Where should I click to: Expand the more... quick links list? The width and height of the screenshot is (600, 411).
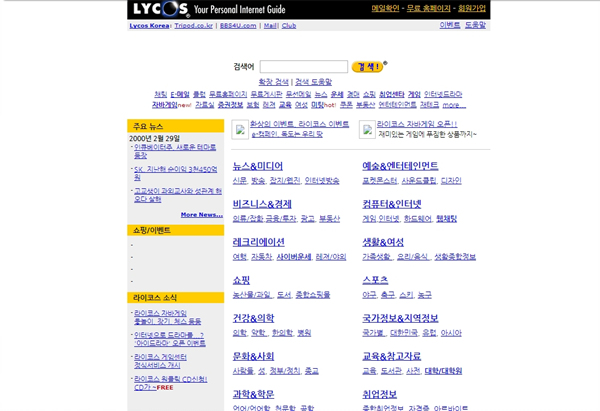(x=454, y=104)
